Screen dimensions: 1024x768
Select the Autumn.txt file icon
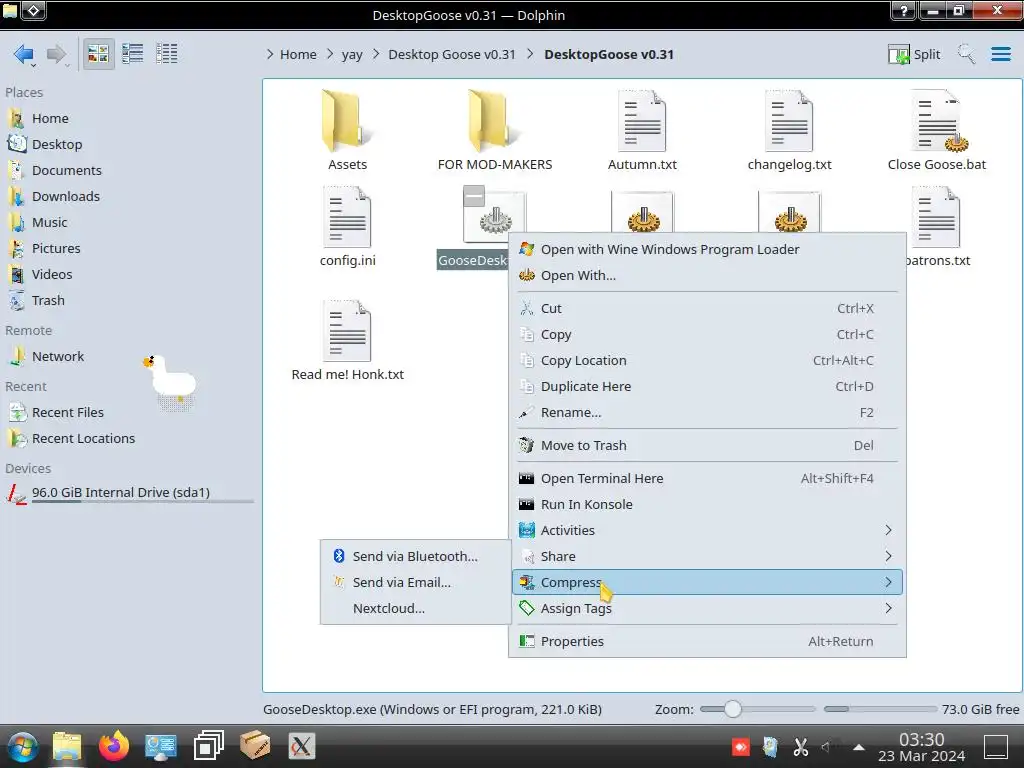[642, 121]
